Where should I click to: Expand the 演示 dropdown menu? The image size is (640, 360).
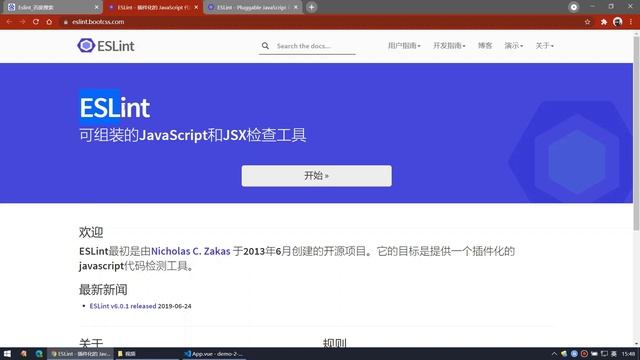(513, 46)
